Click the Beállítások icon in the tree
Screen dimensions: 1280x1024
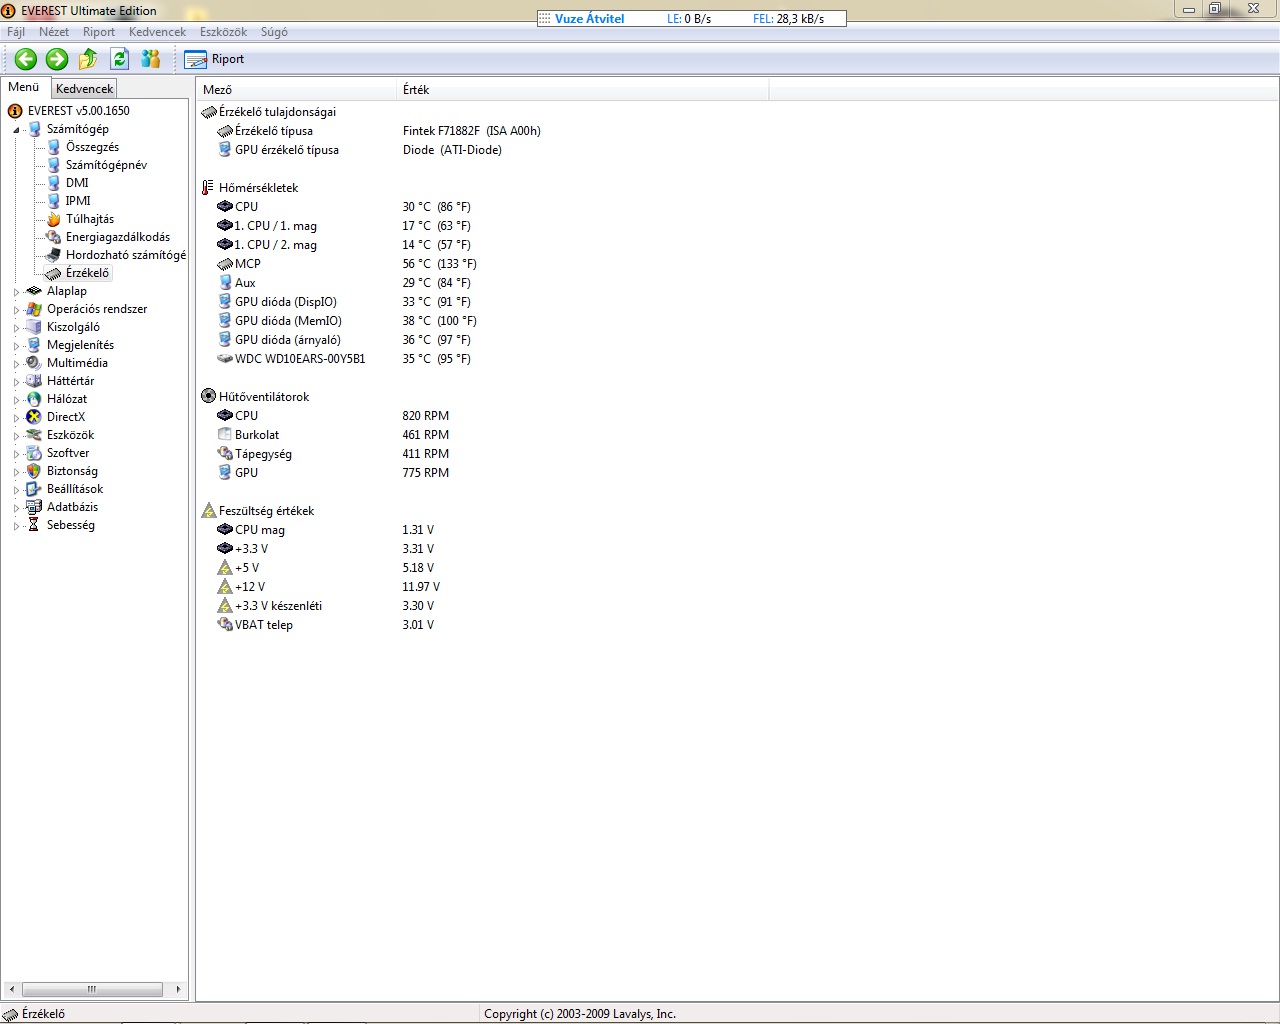(34, 489)
